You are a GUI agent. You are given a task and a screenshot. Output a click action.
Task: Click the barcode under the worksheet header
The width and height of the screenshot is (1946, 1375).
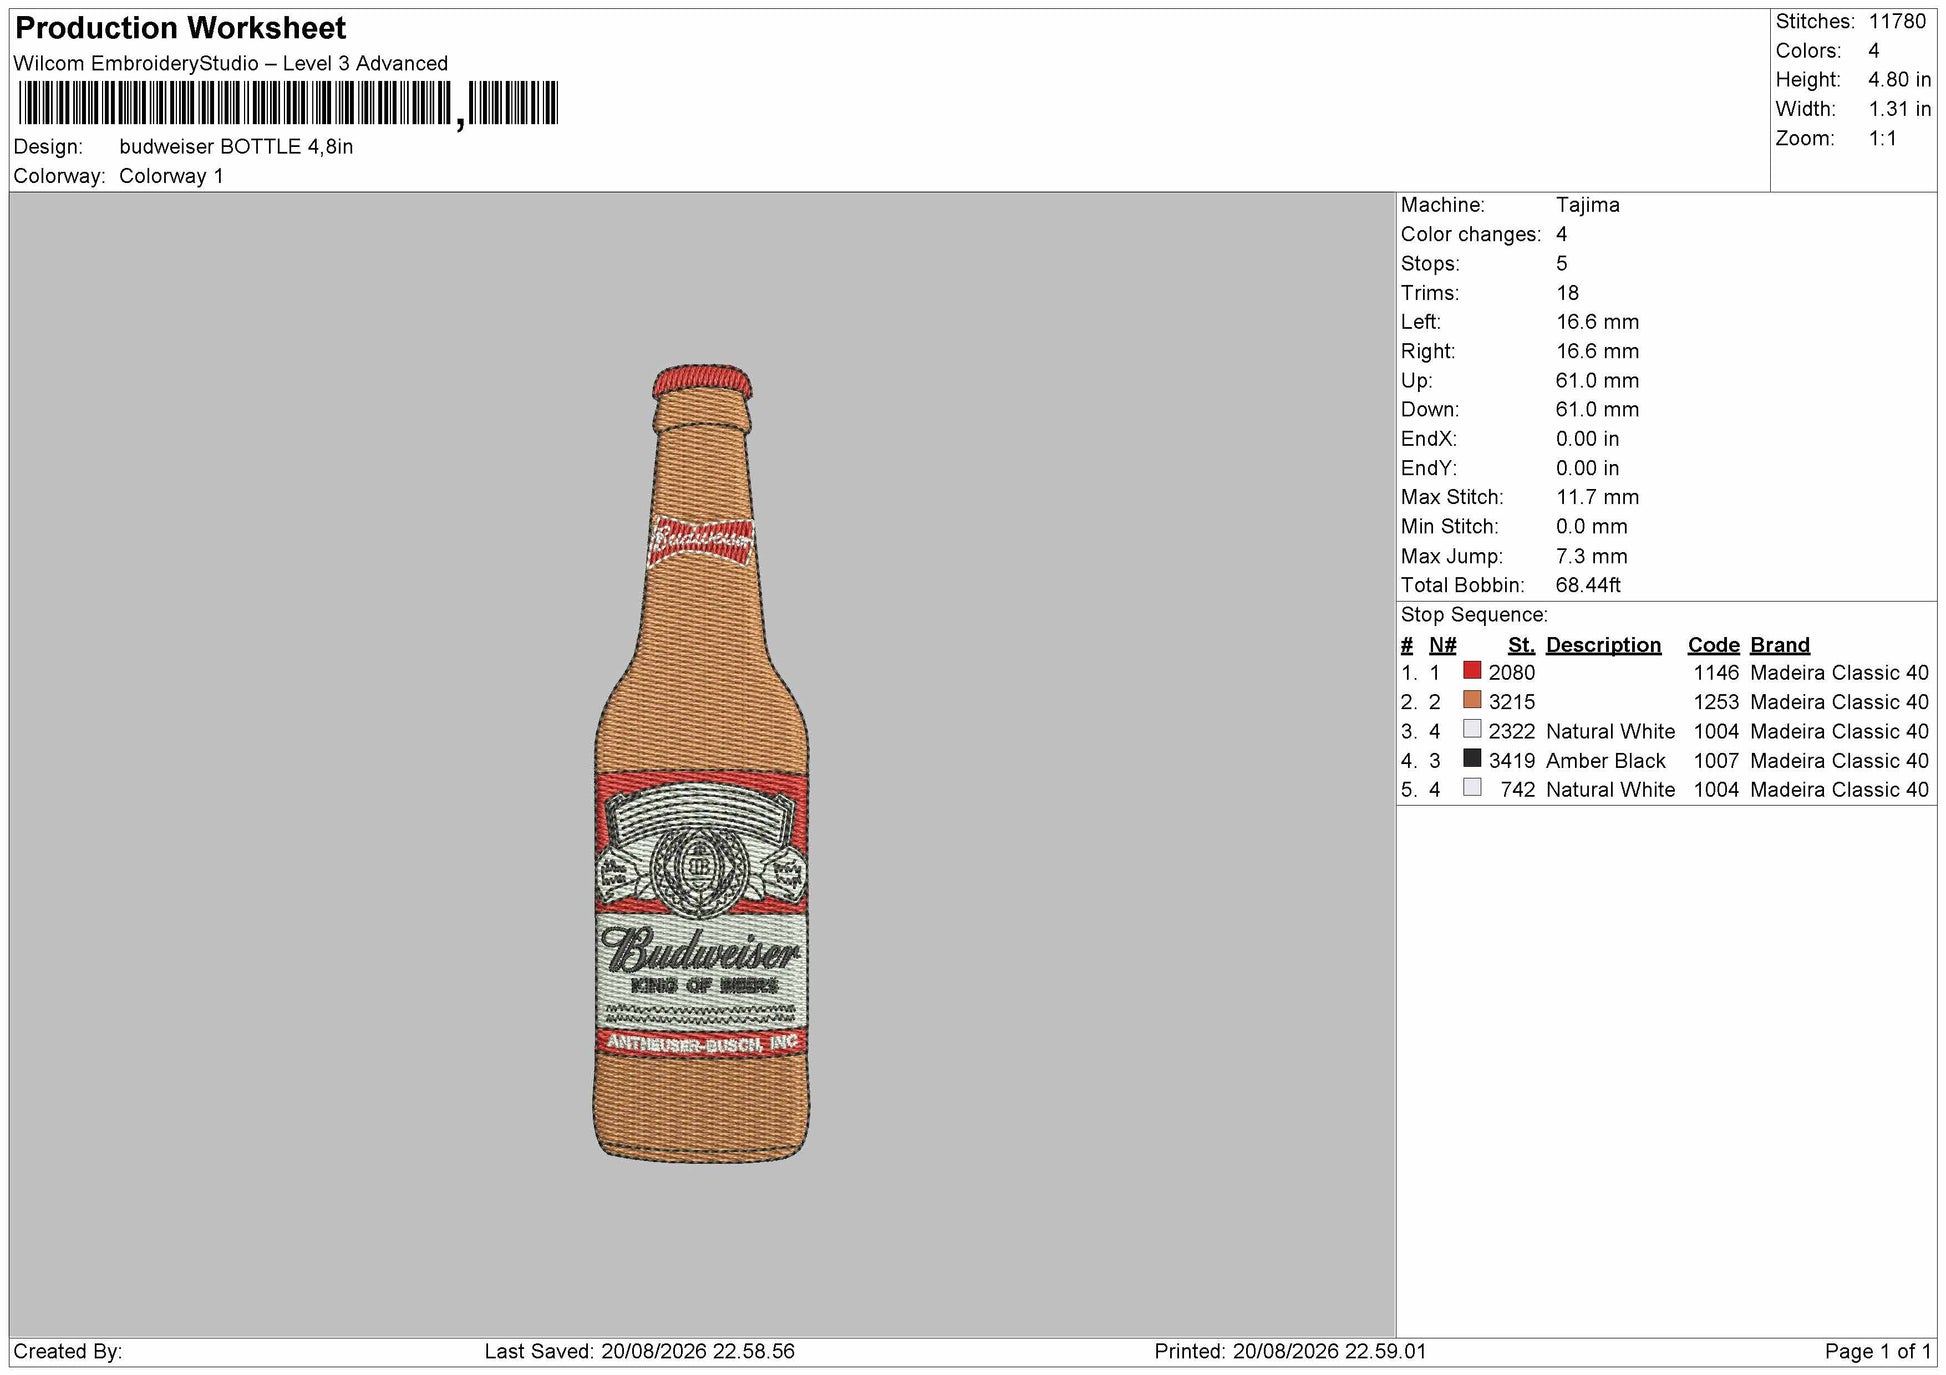pos(288,103)
